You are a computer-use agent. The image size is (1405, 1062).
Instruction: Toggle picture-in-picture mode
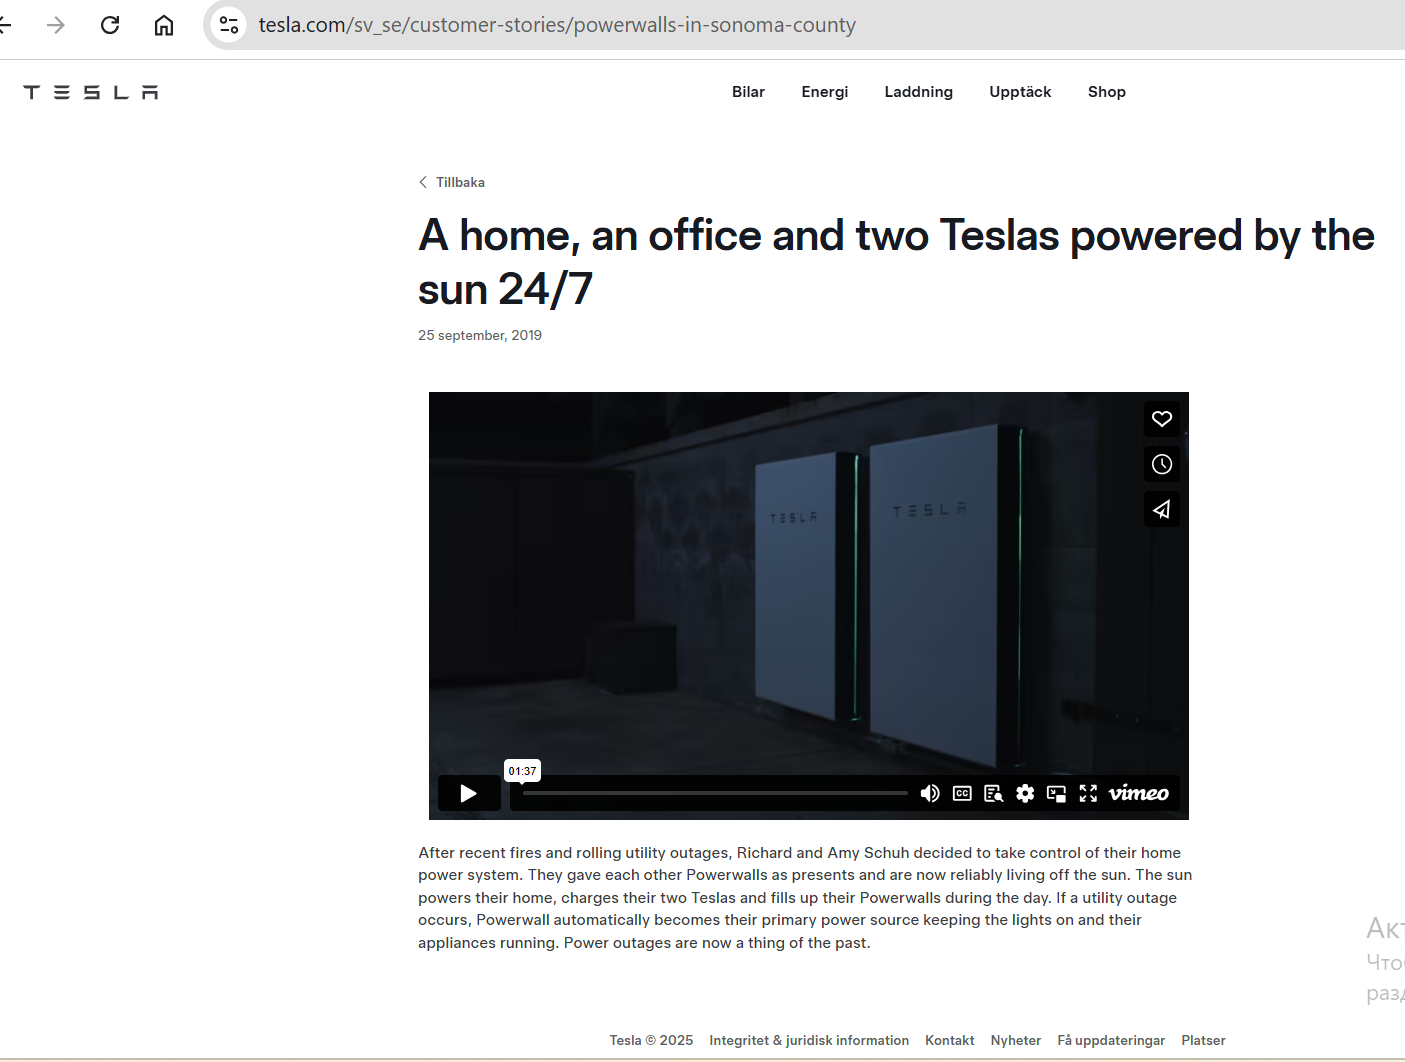tap(1056, 793)
